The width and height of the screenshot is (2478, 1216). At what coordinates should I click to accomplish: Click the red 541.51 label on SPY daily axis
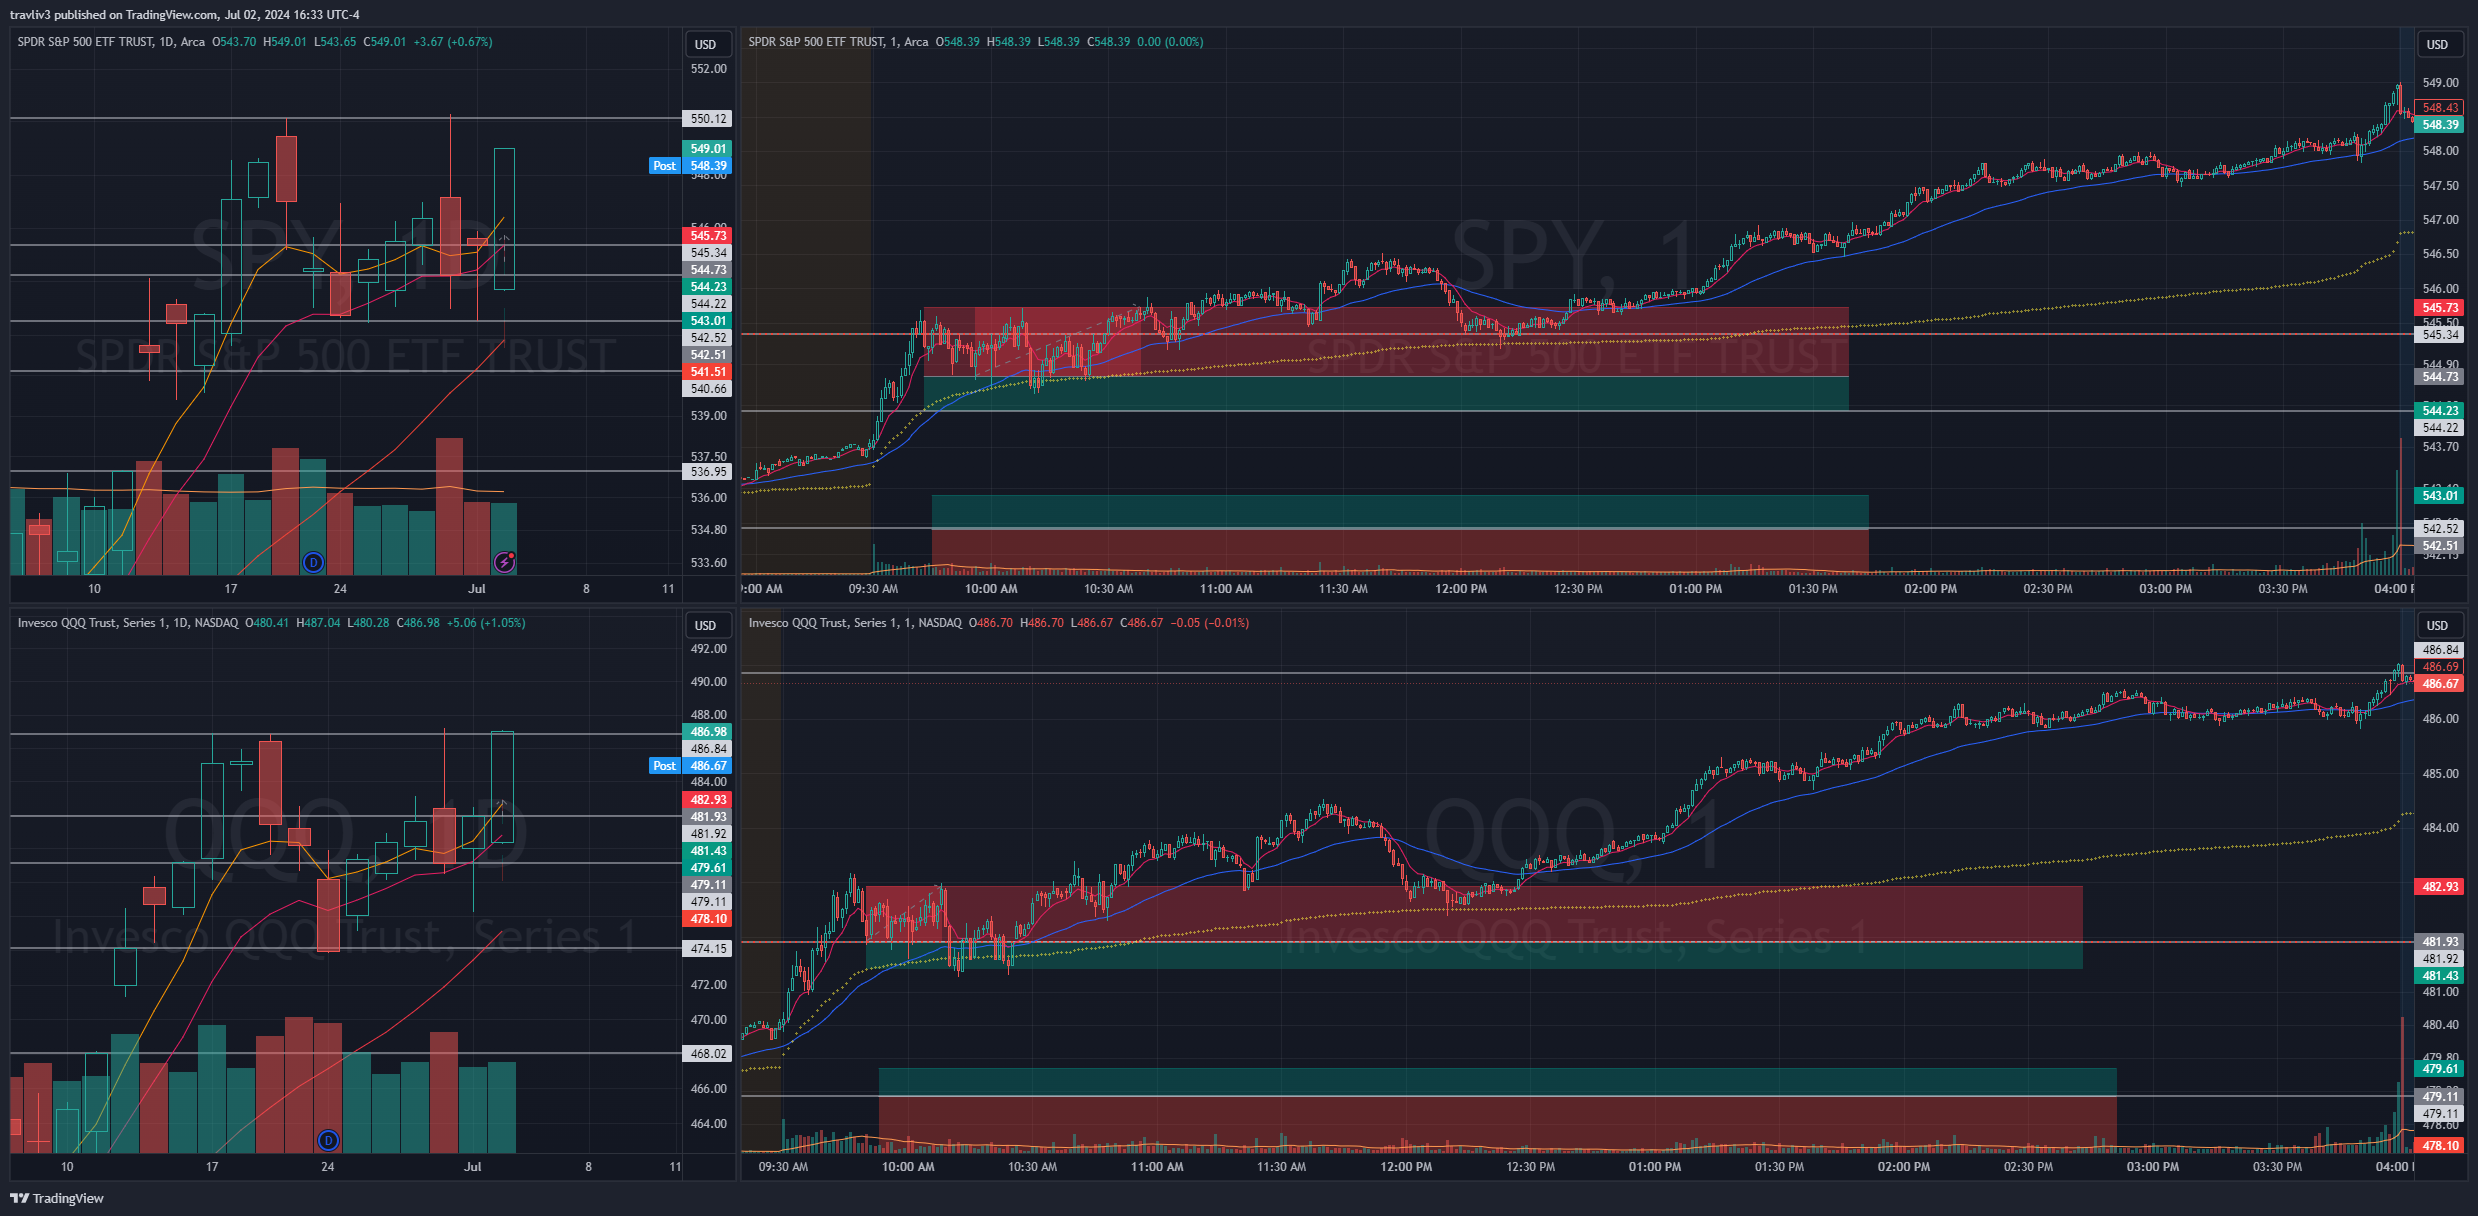[x=708, y=372]
